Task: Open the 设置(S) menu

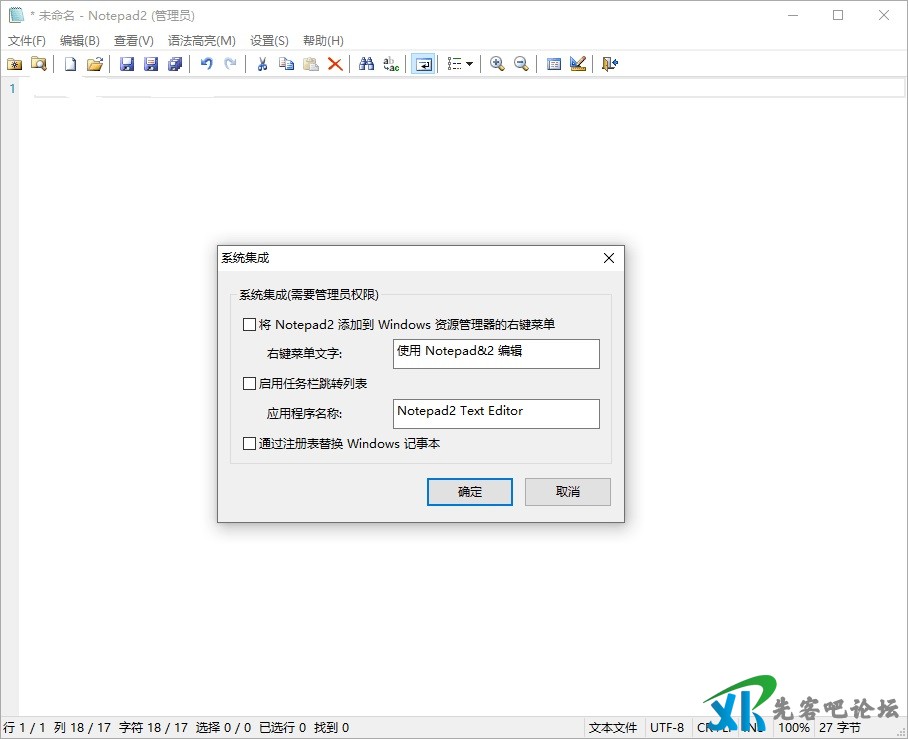Action: click(269, 41)
